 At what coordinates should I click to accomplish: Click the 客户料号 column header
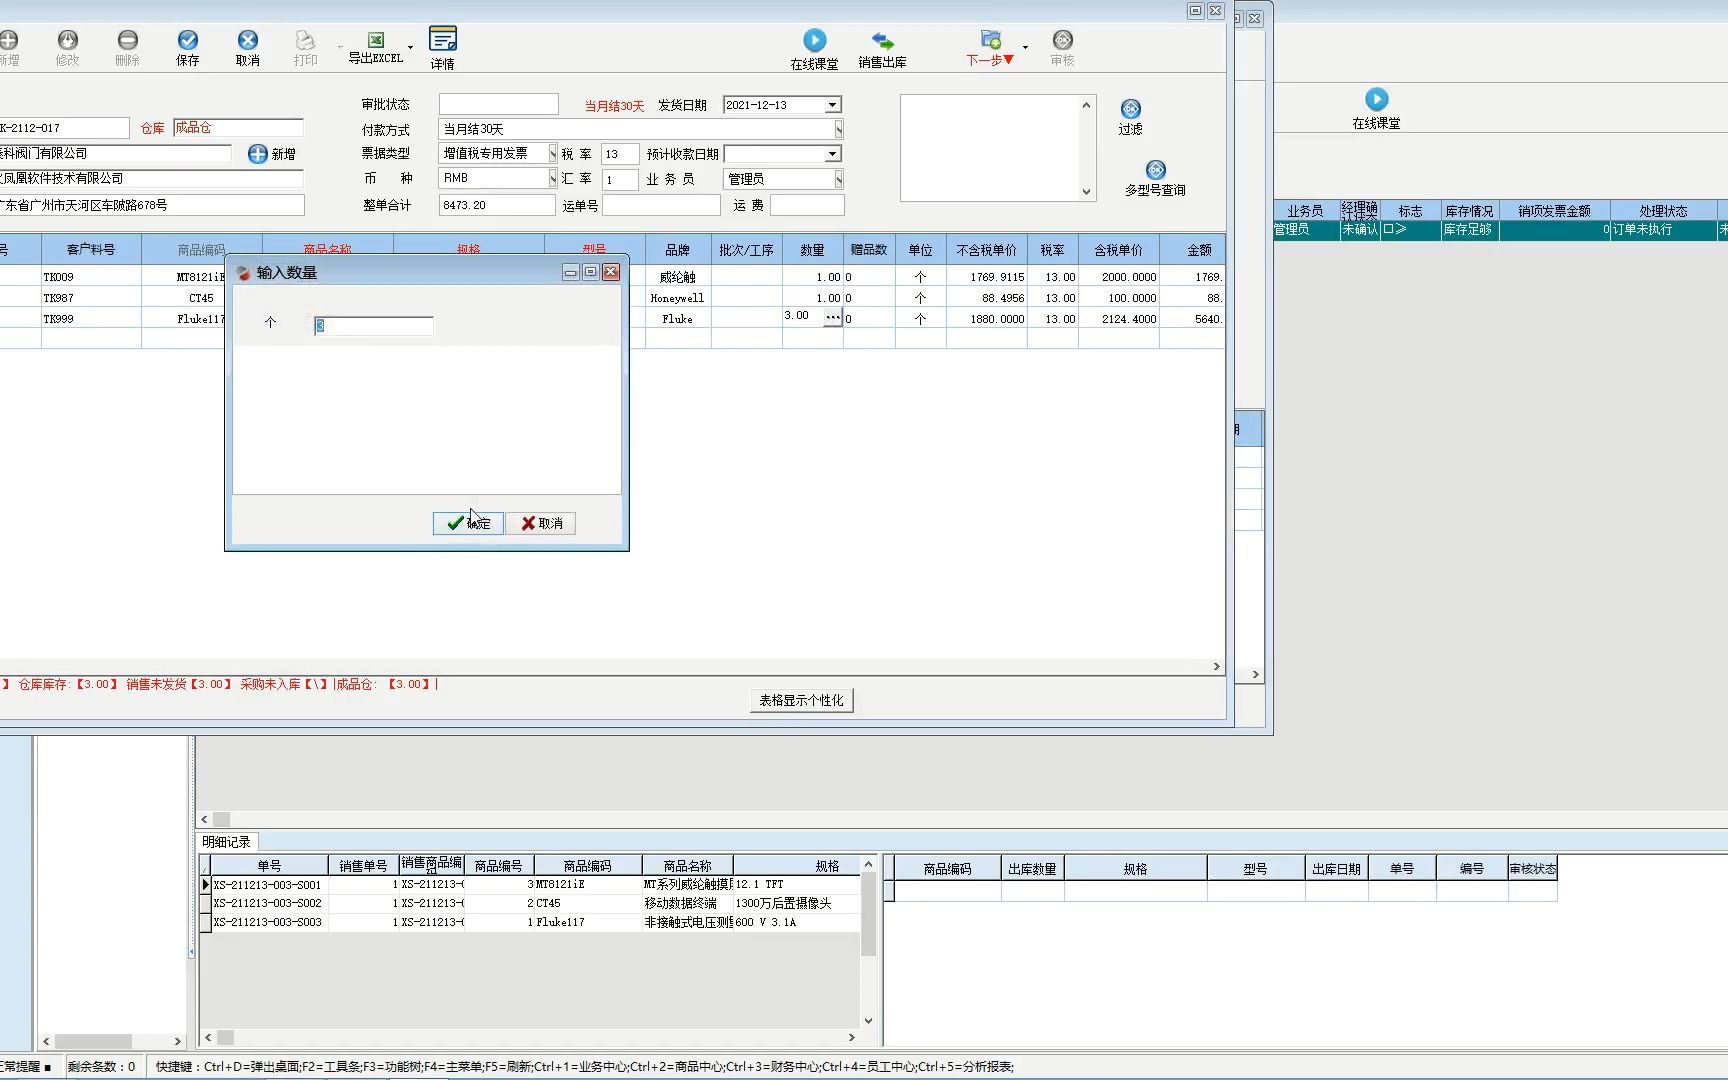coord(91,250)
